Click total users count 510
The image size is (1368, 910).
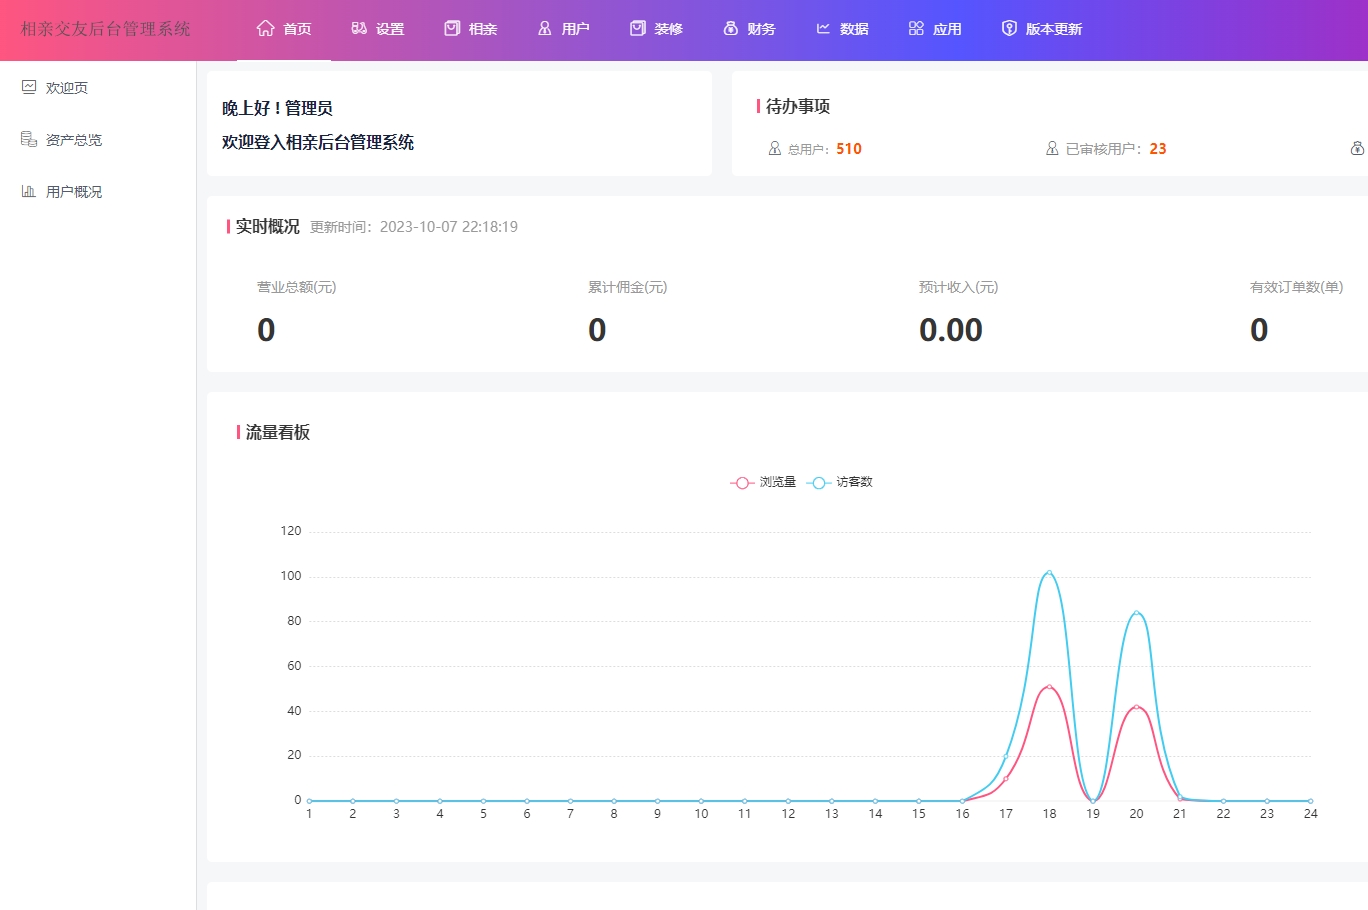pyautogui.click(x=848, y=149)
